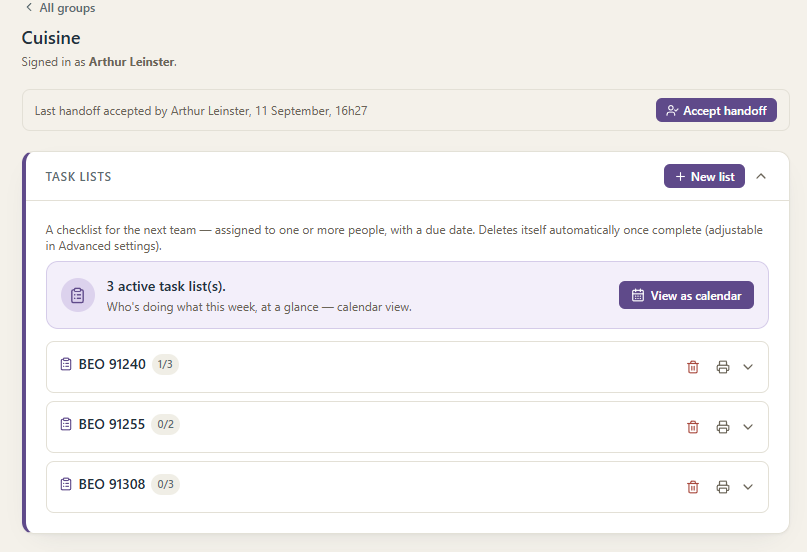
Task: Create a new task list
Action: coord(704,176)
